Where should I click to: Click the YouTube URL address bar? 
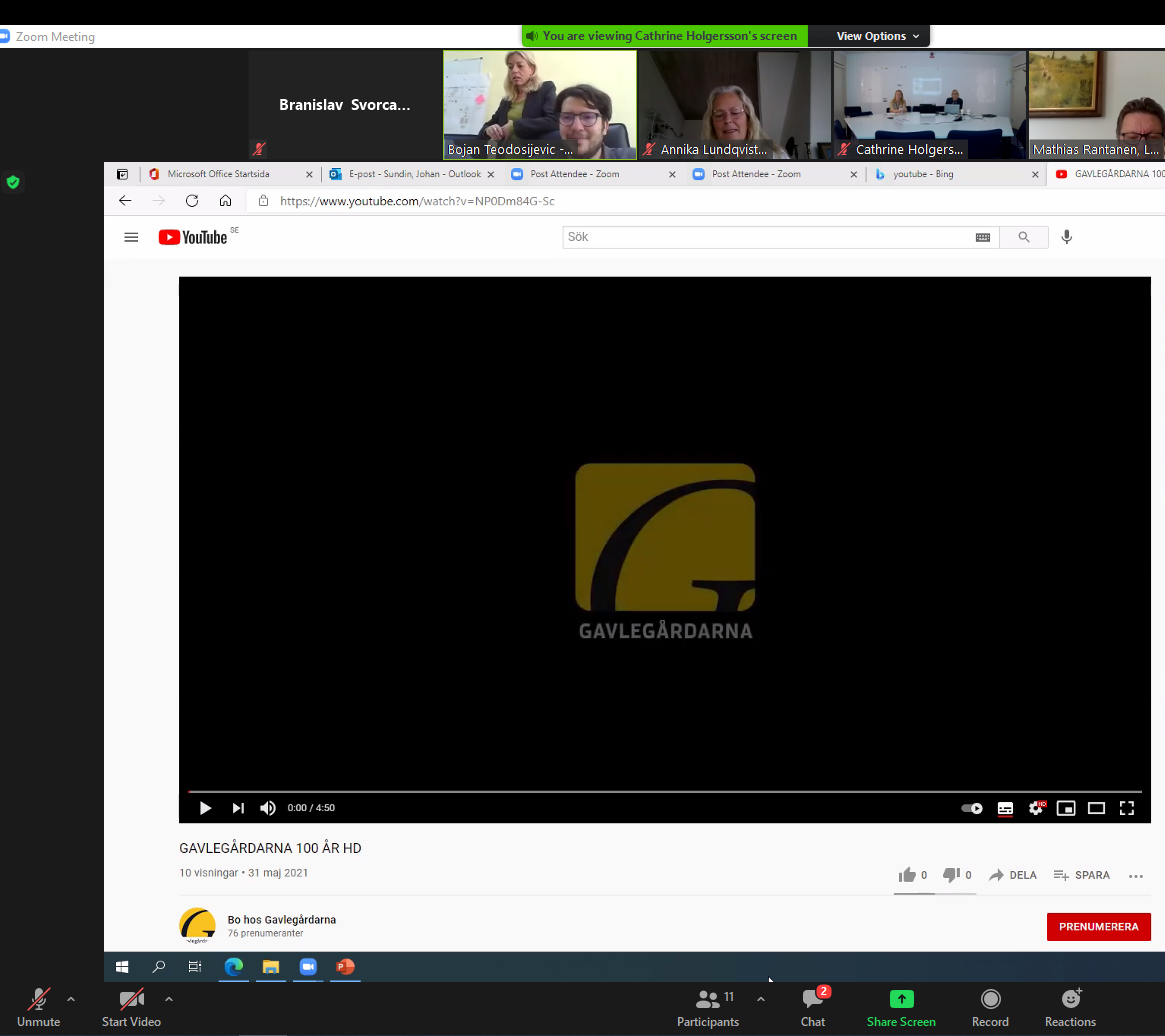point(416,201)
